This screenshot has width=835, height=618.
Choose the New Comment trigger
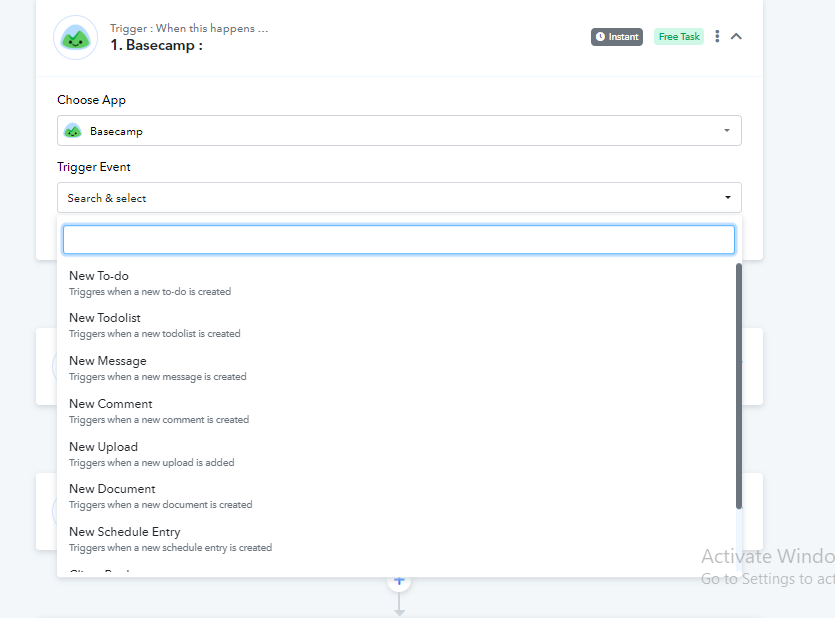point(396,411)
